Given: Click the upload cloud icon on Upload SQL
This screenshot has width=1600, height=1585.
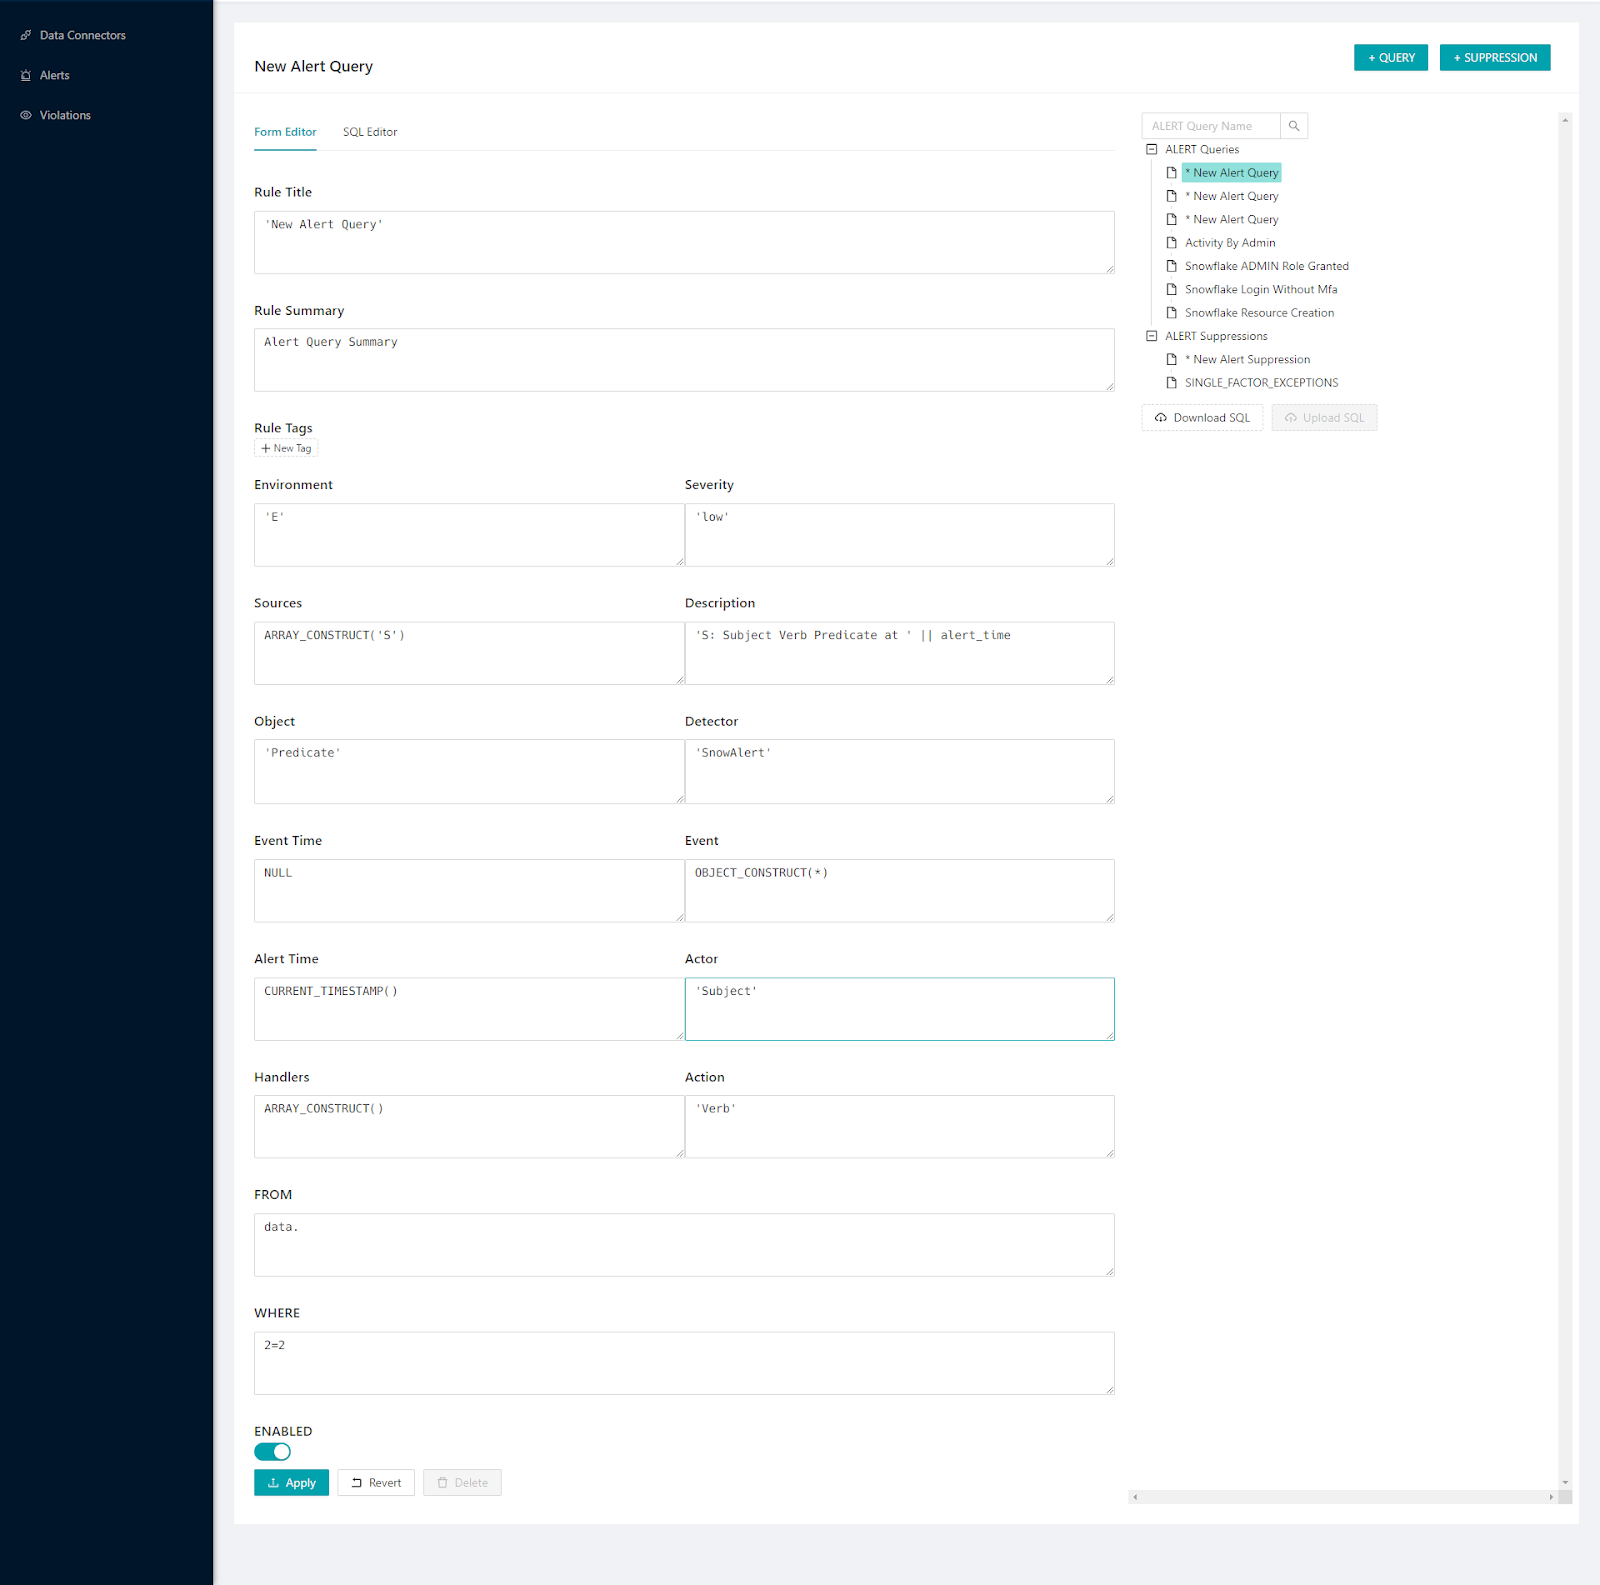Looking at the screenshot, I should [1291, 417].
